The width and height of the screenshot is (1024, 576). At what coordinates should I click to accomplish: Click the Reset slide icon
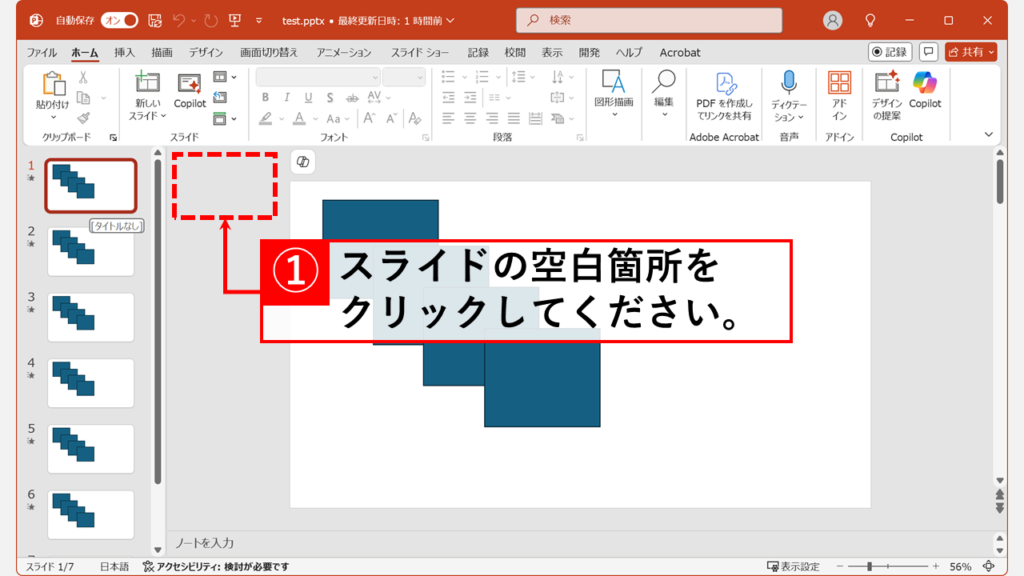pos(220,97)
